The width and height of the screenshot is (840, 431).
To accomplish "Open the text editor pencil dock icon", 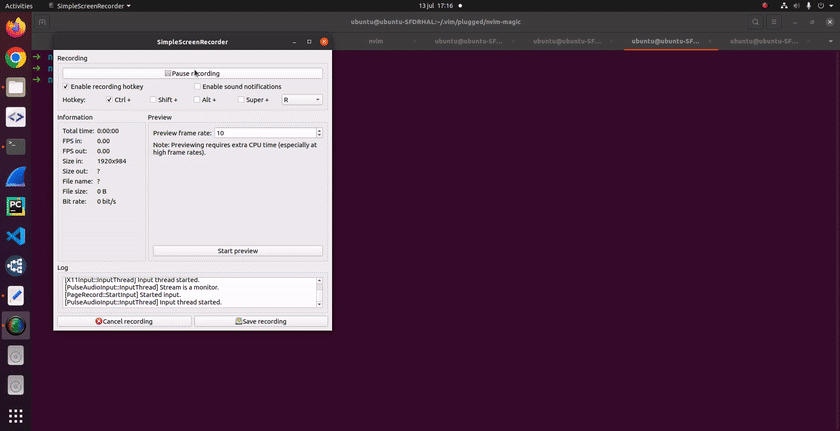I will 16,296.
